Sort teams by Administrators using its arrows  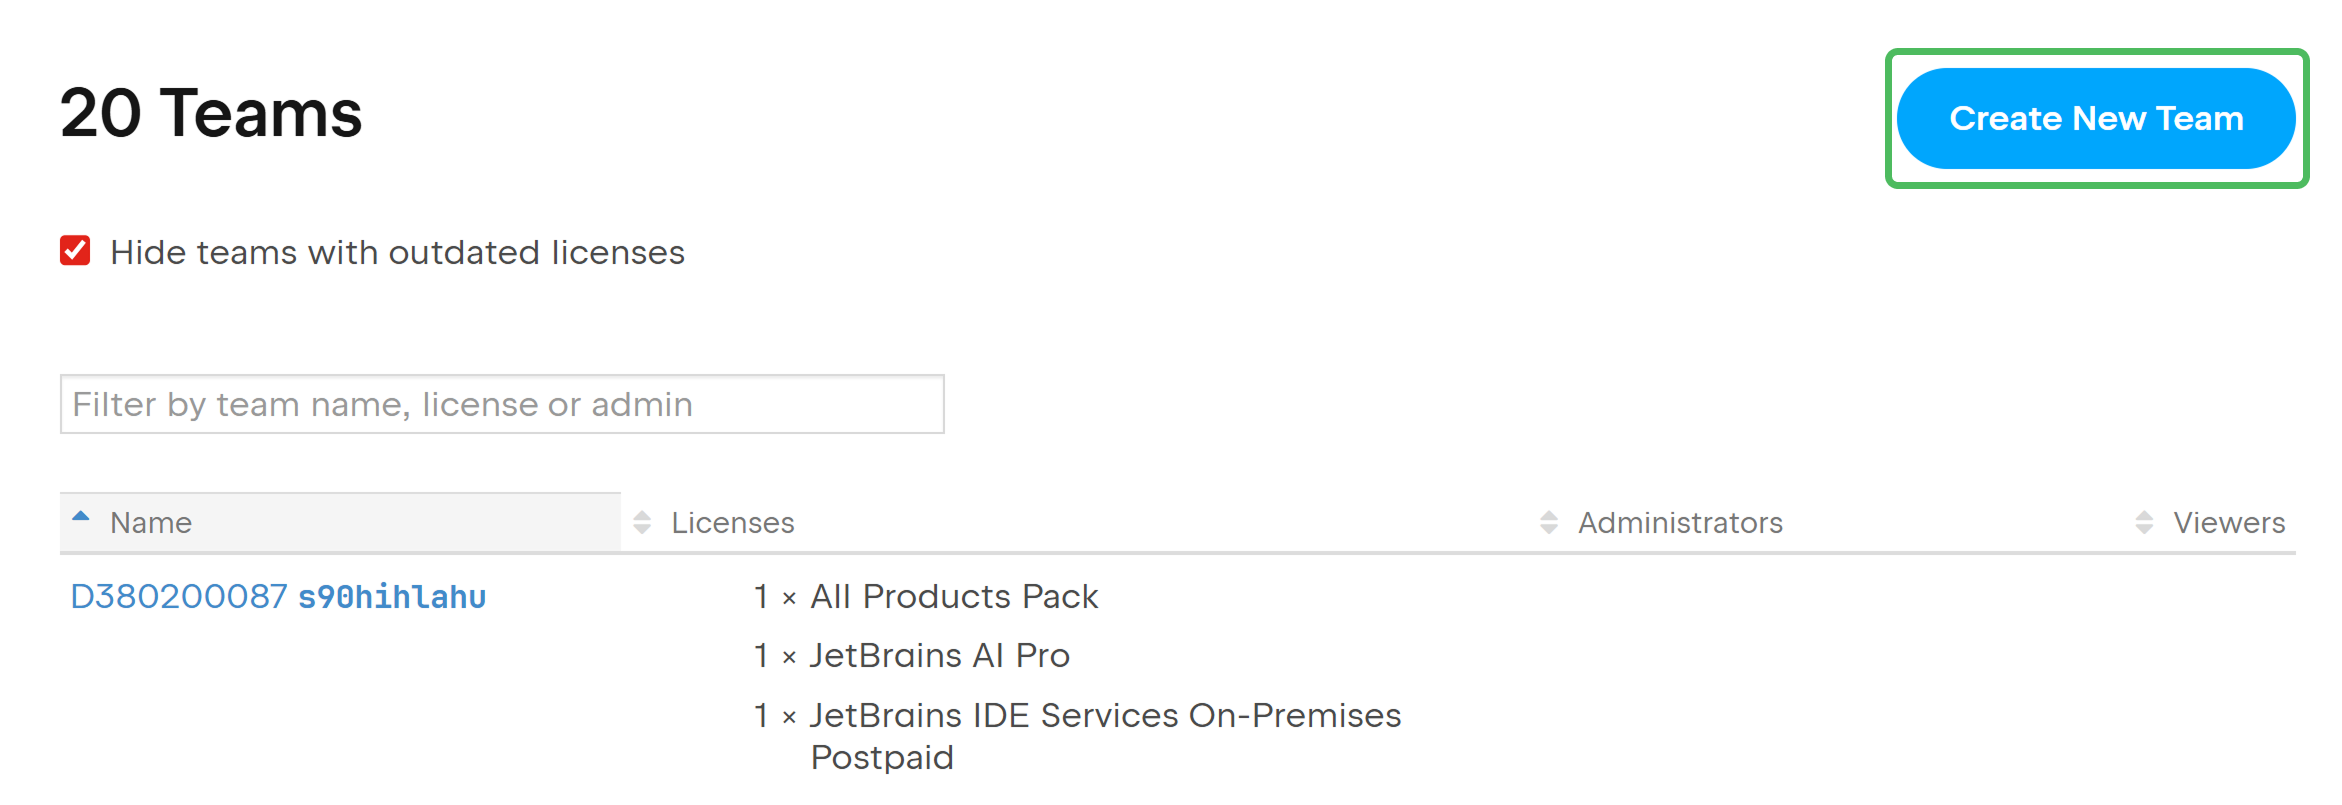coord(1547,521)
